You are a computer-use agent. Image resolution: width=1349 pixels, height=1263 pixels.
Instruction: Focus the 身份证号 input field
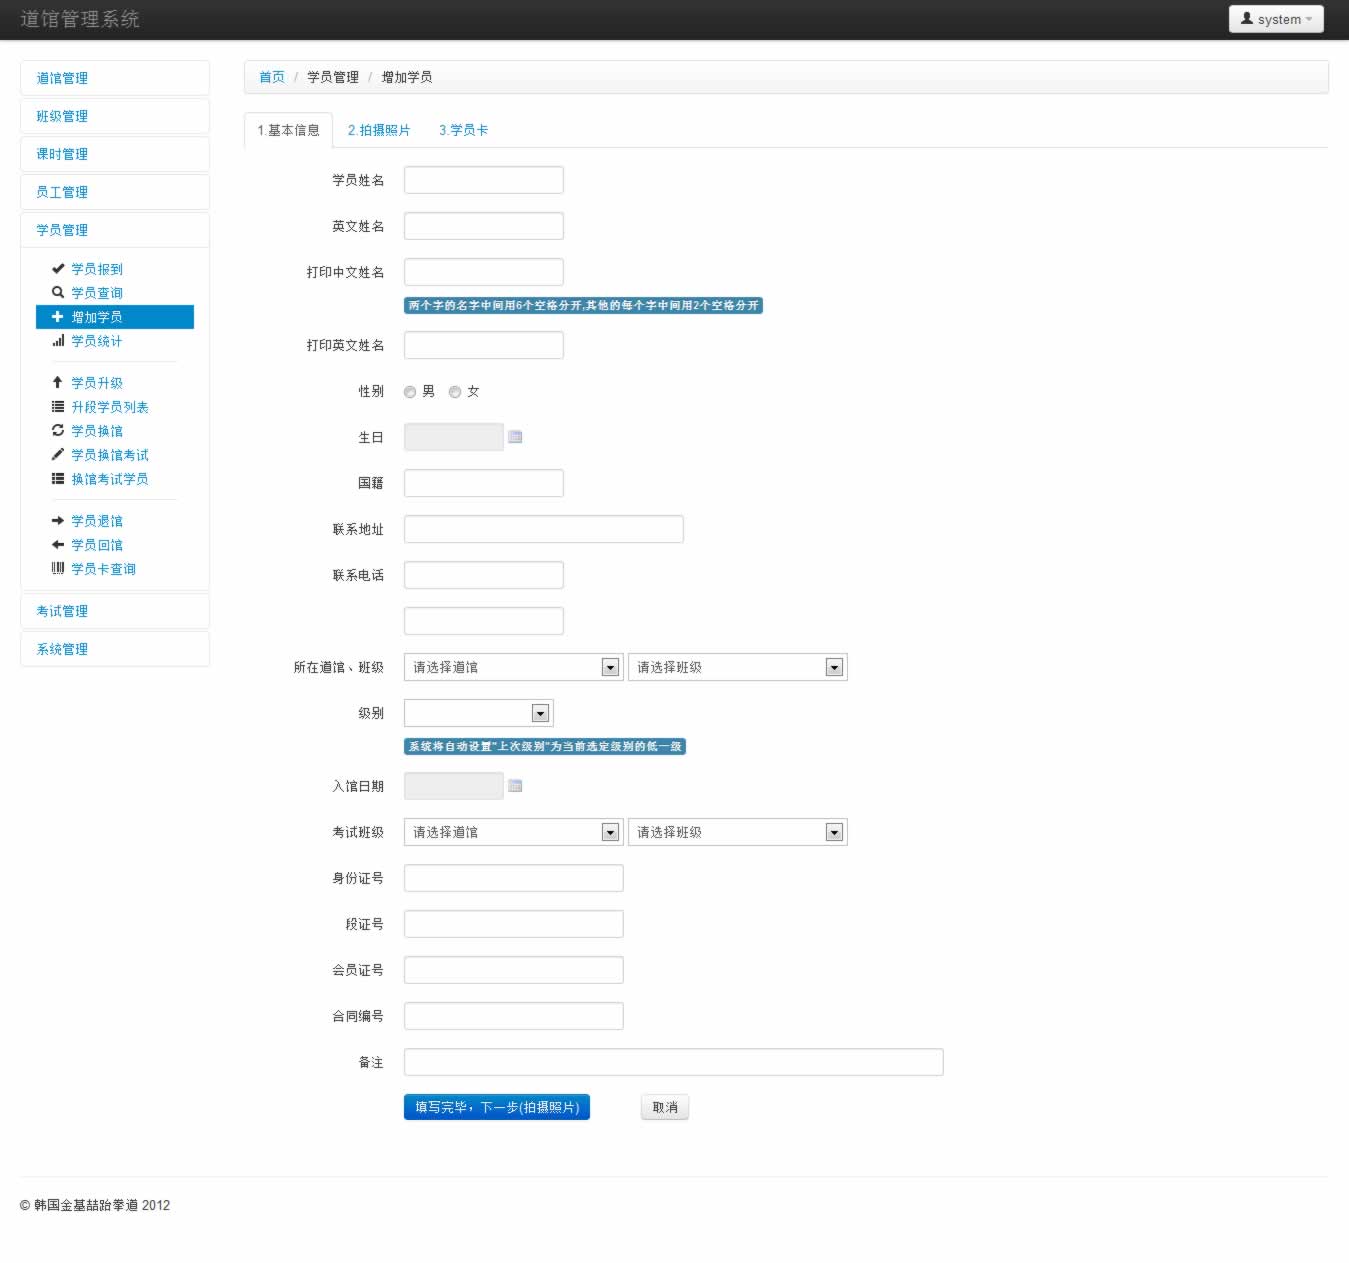click(514, 878)
